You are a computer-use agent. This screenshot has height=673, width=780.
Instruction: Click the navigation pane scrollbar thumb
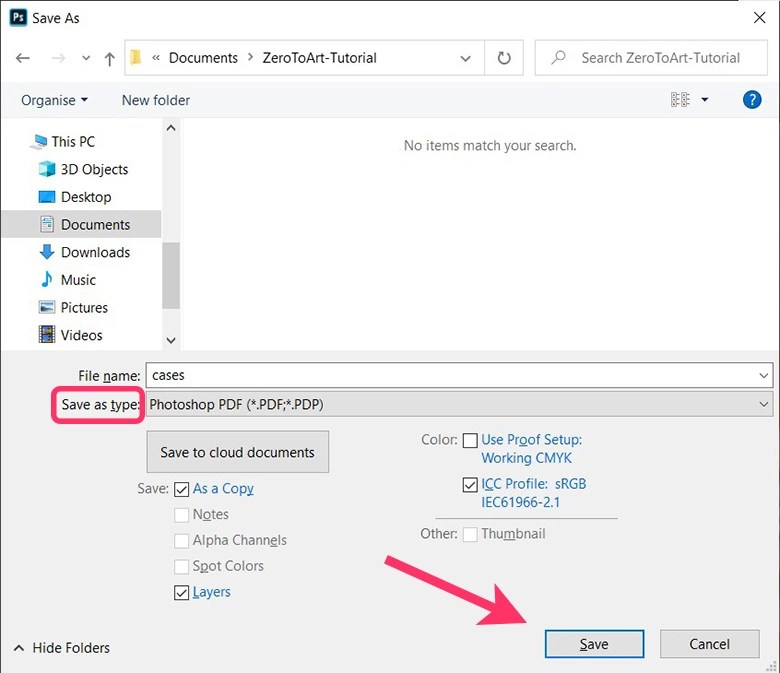pyautogui.click(x=171, y=276)
